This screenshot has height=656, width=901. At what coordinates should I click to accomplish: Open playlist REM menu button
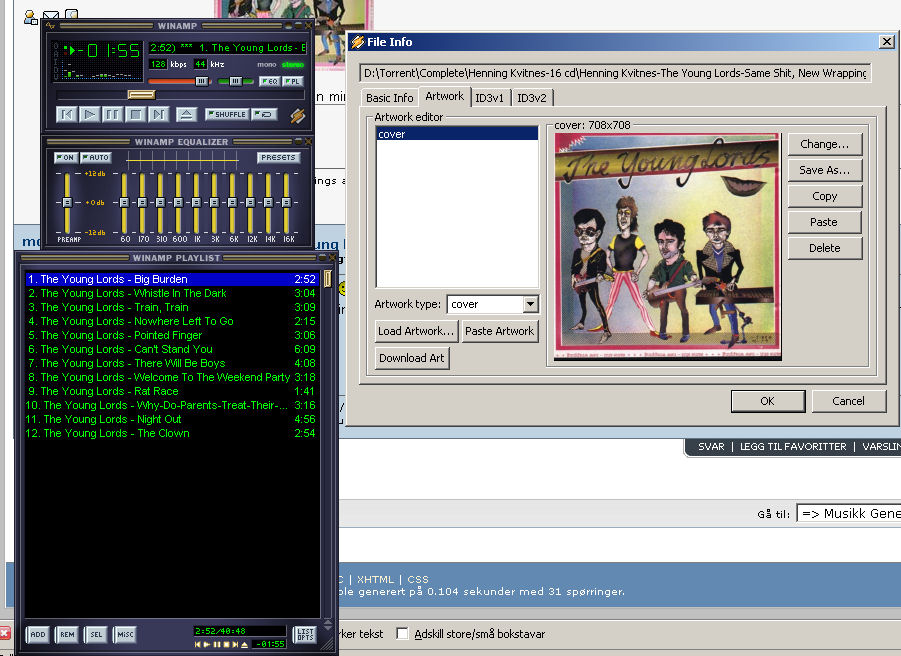(67, 635)
